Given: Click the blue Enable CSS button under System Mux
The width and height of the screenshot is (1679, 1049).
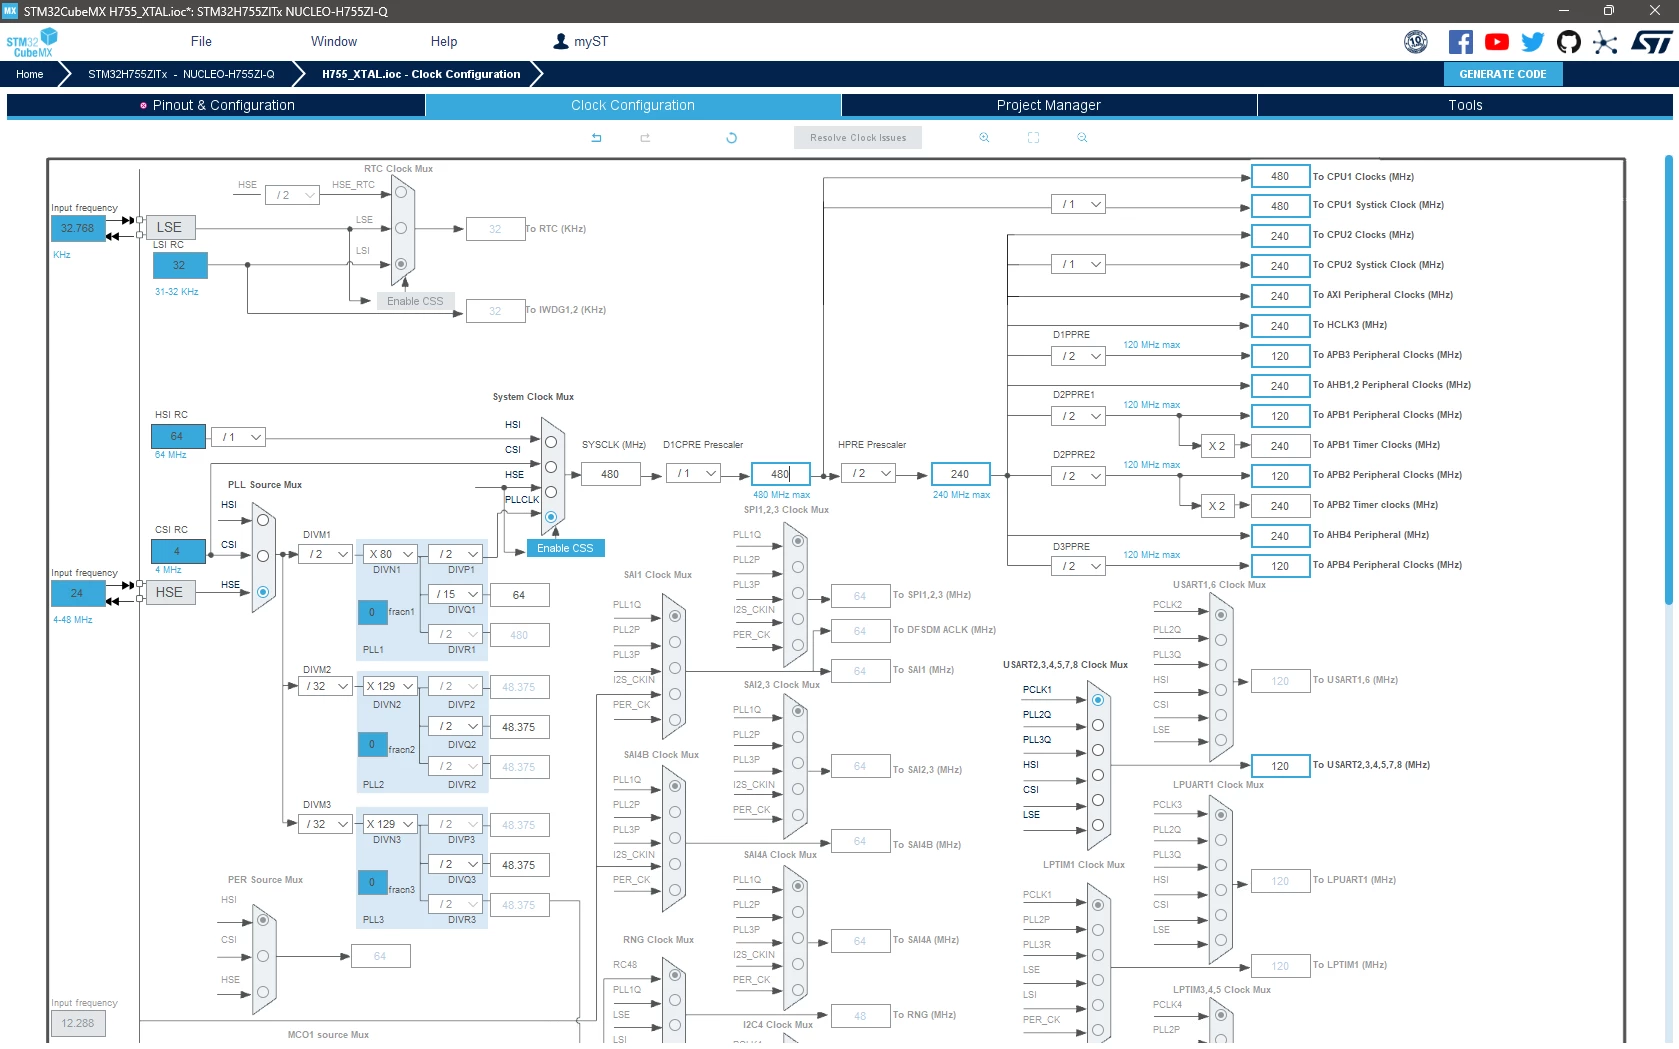Looking at the screenshot, I should 565,548.
